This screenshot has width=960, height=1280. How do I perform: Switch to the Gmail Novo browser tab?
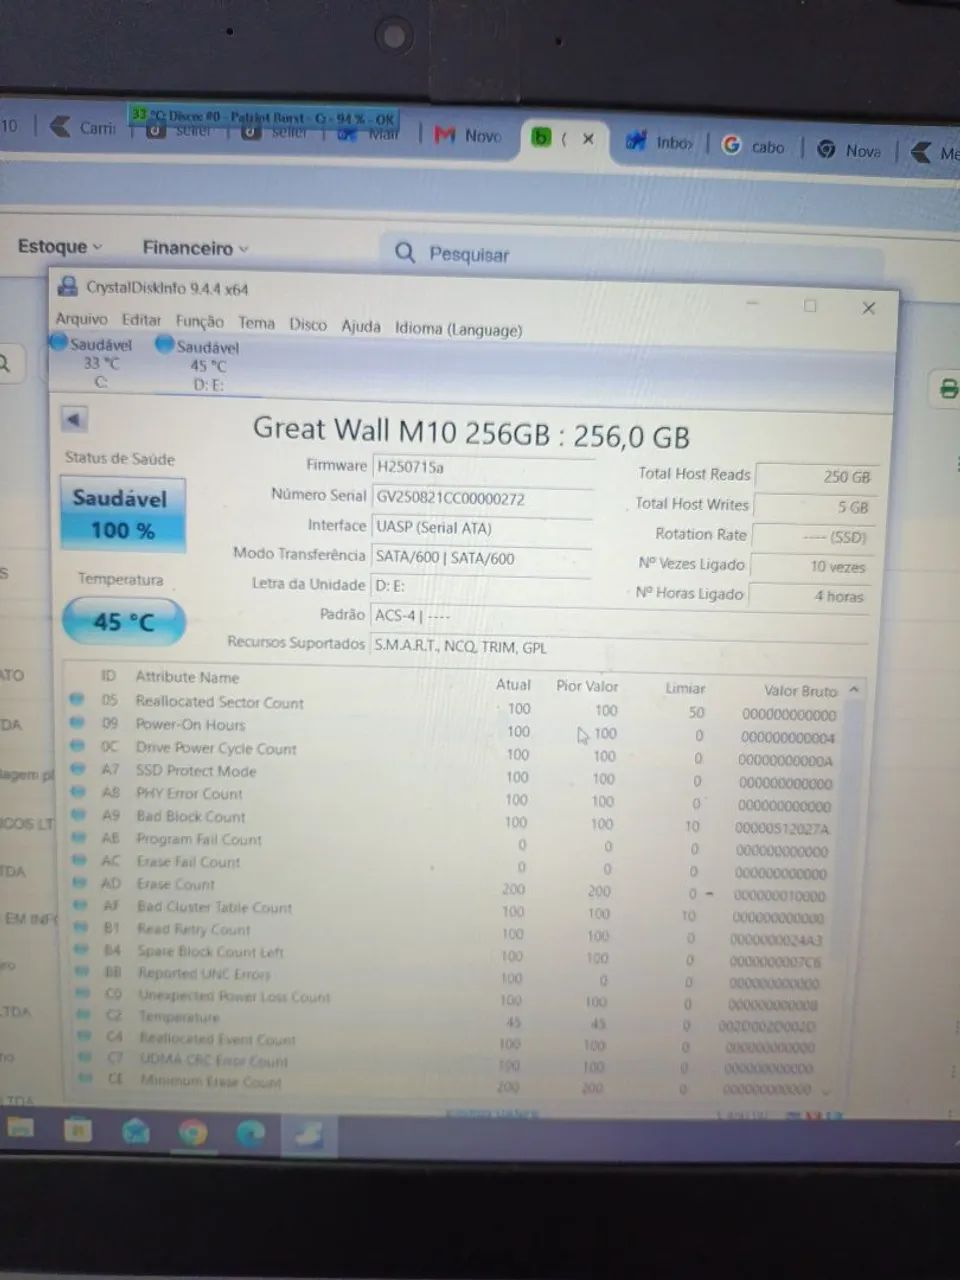[x=468, y=136]
